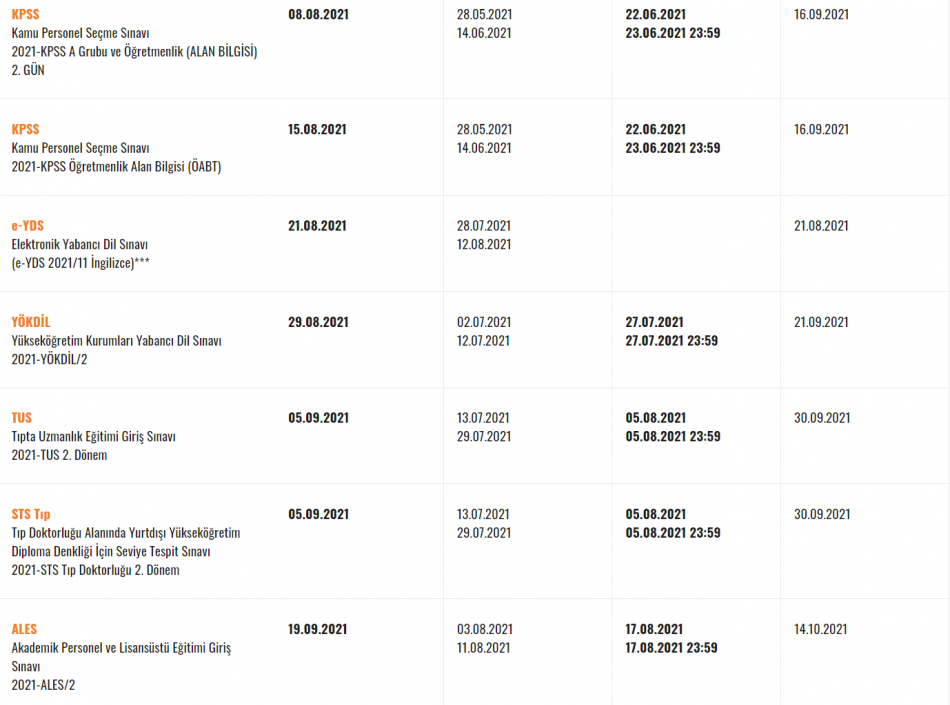Click ALES result date 14.10.2021
Screen dimensions: 950x705
pyautogui.click(x=820, y=629)
